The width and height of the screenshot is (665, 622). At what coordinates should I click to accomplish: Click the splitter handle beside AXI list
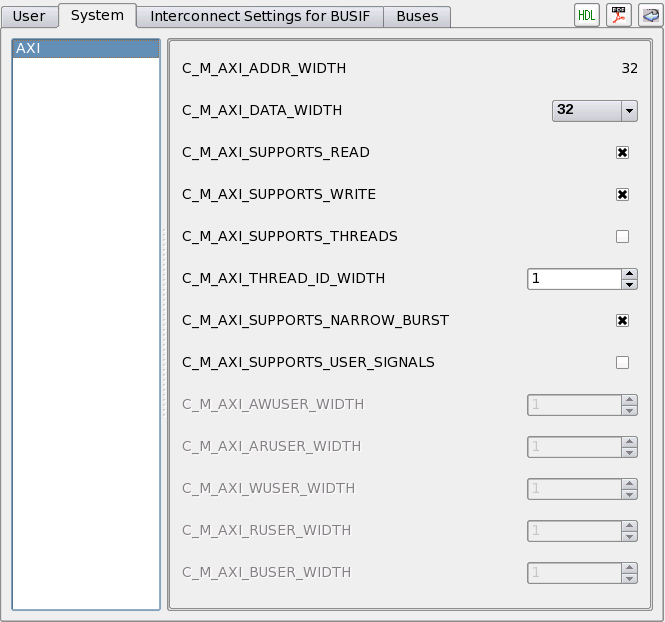pyautogui.click(x=164, y=323)
